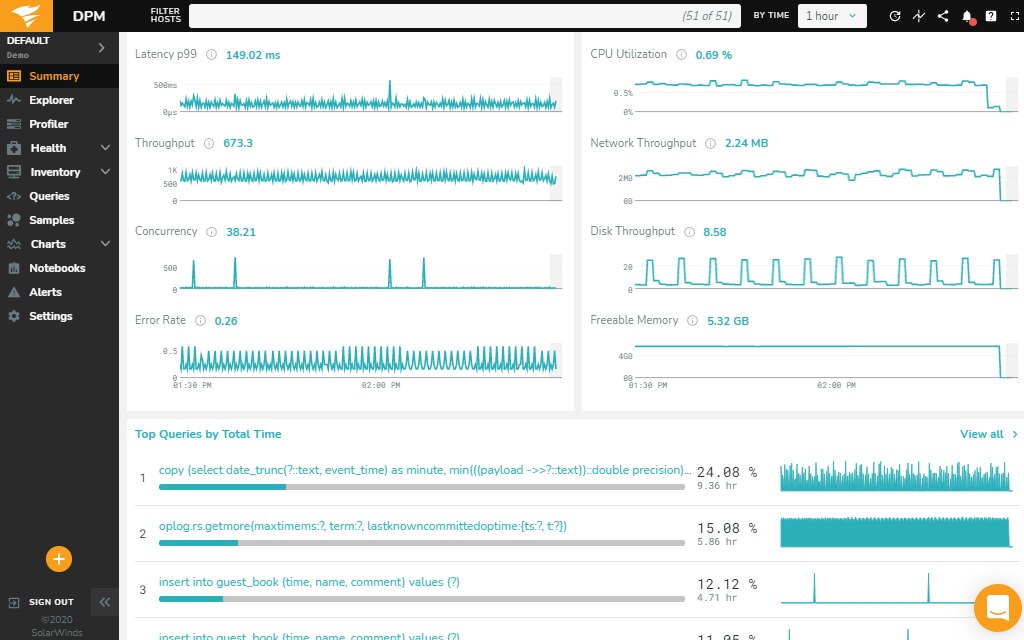Screen dimensions: 1024x640
Task: Open the chat support bubble
Action: coord(997,608)
